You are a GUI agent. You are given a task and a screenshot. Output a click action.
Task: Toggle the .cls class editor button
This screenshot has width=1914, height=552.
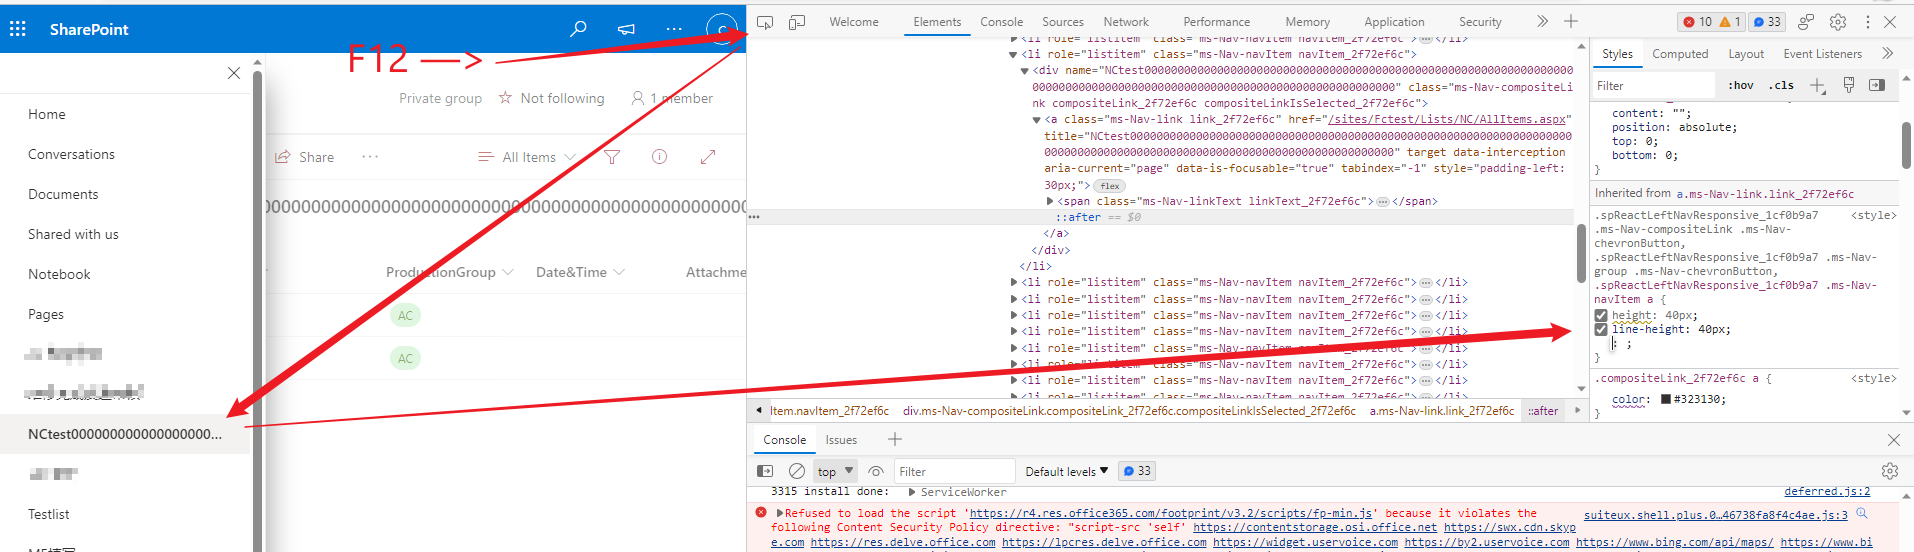point(1781,86)
